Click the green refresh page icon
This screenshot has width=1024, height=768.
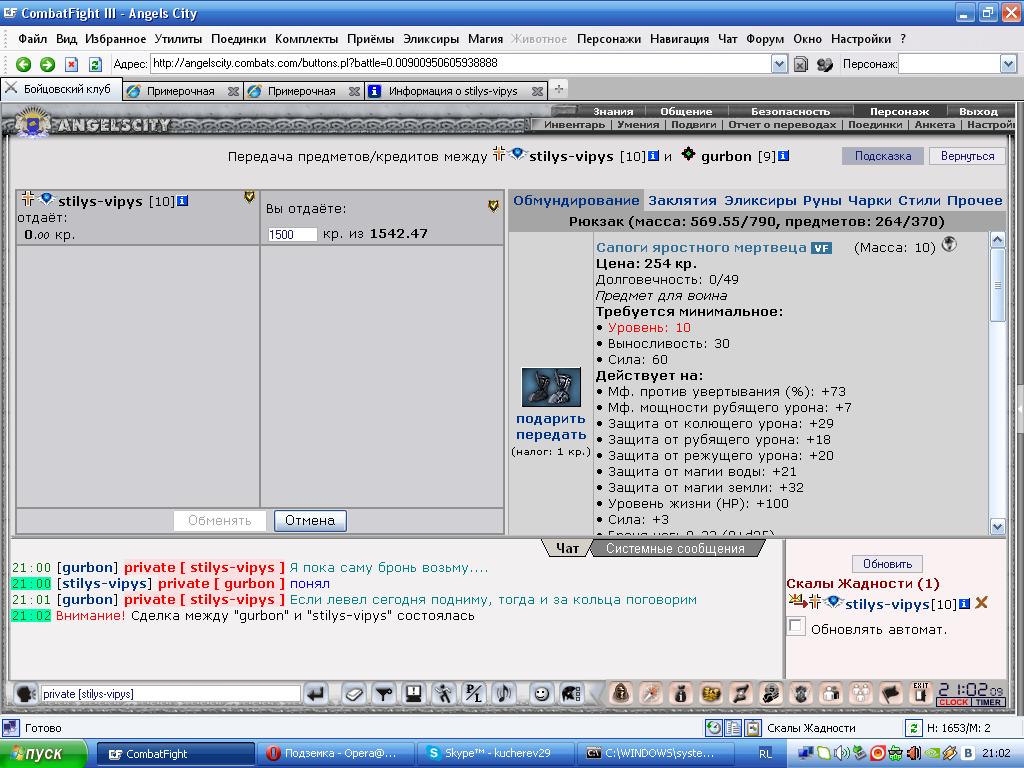pyautogui.click(x=95, y=64)
